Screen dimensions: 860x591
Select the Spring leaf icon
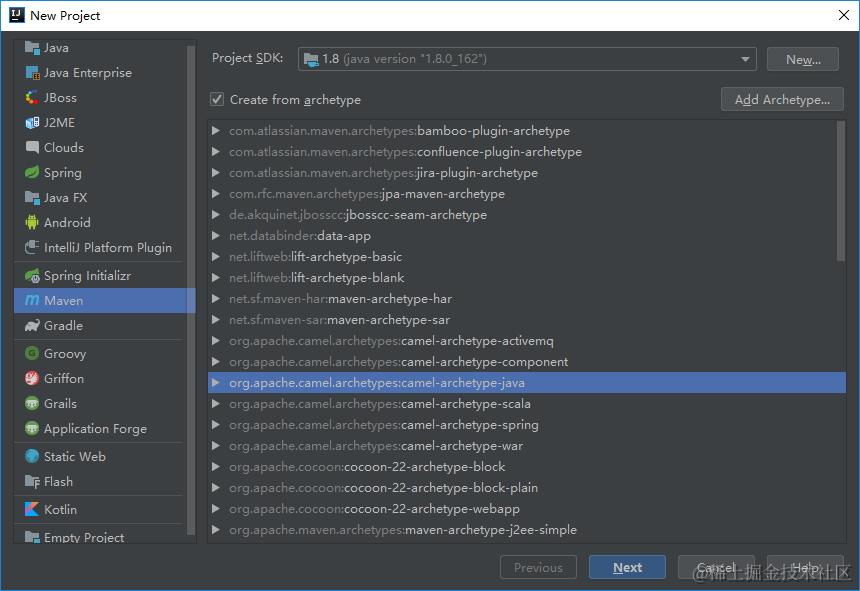pyautogui.click(x=32, y=172)
